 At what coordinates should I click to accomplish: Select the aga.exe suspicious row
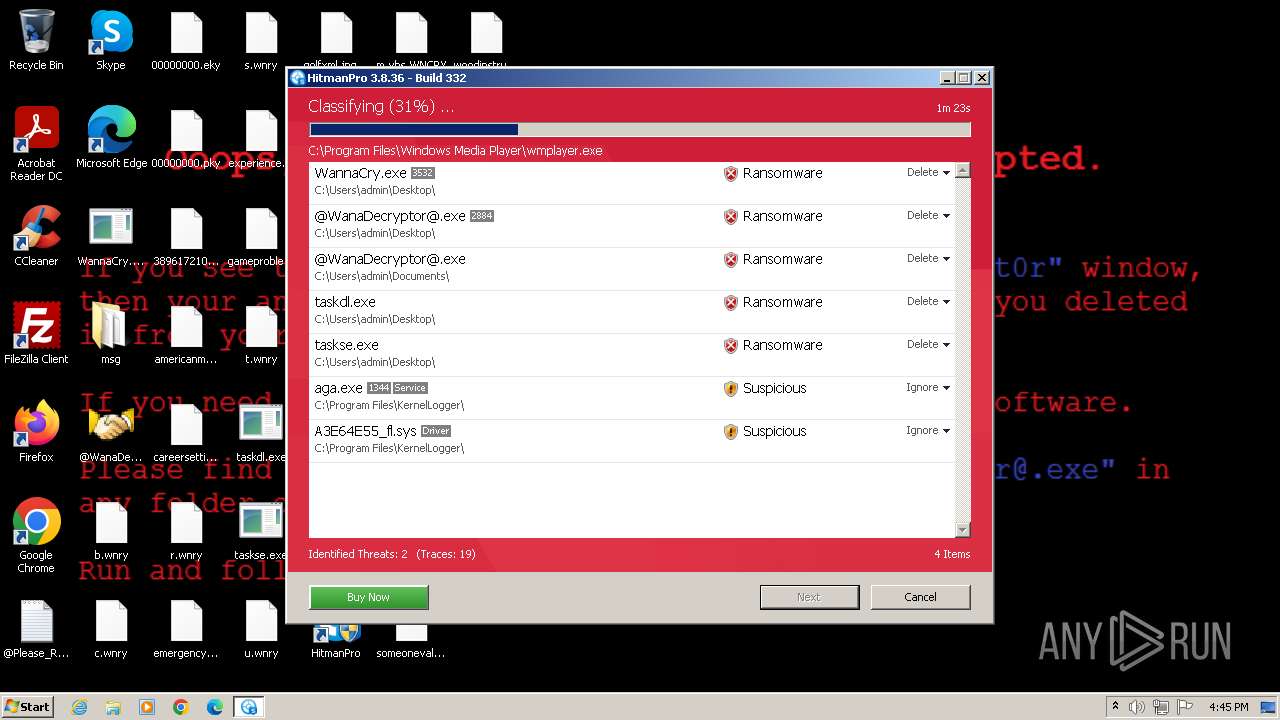[632, 398]
